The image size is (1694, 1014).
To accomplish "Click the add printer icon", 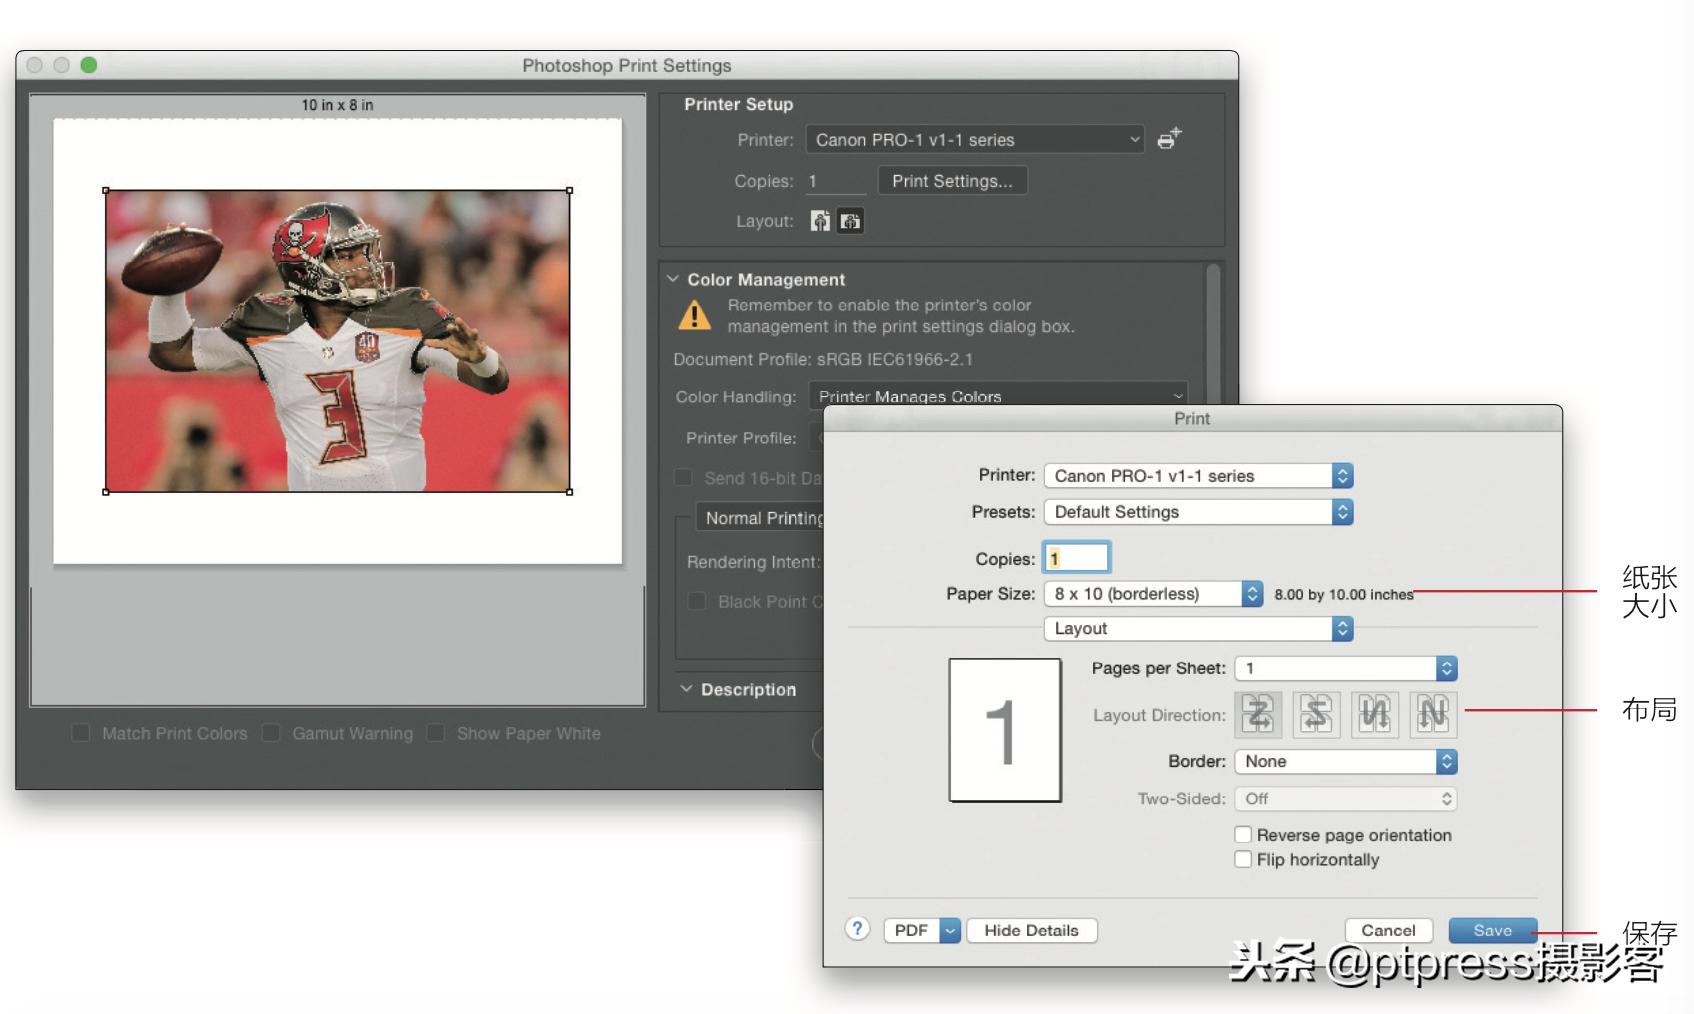I will point(1169,139).
